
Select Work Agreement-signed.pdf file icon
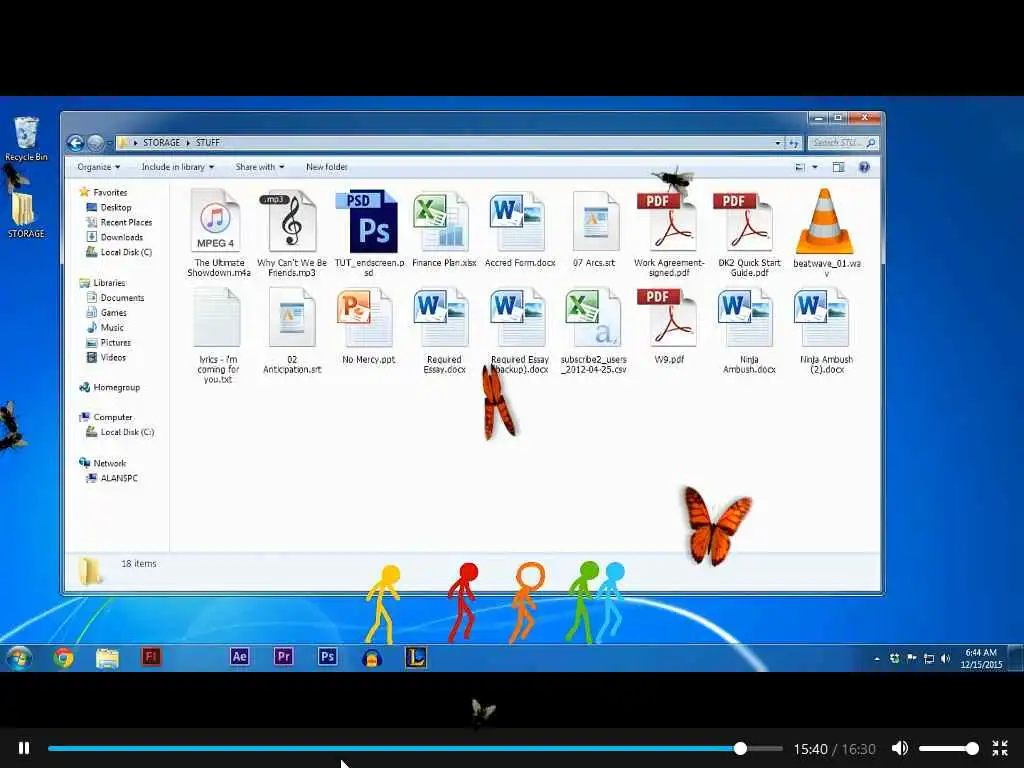tap(667, 221)
